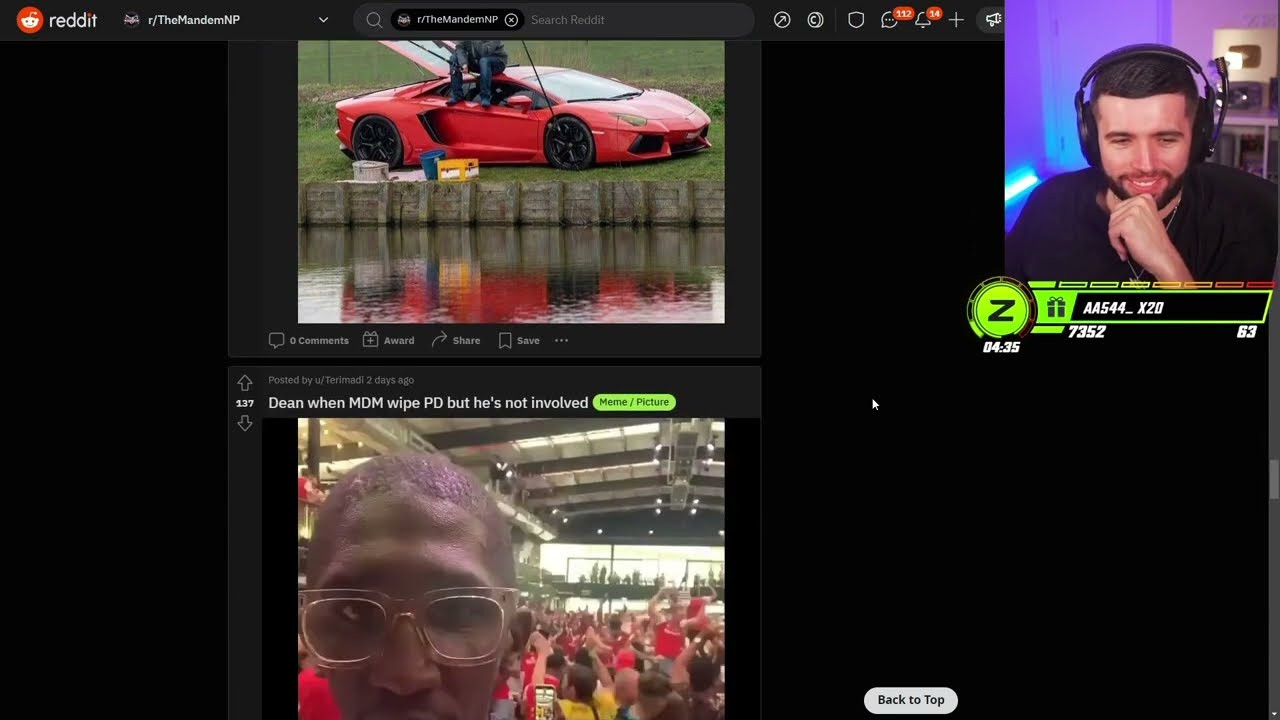The width and height of the screenshot is (1280, 720).
Task: Open the Popular arrow icon
Action: tap(782, 20)
